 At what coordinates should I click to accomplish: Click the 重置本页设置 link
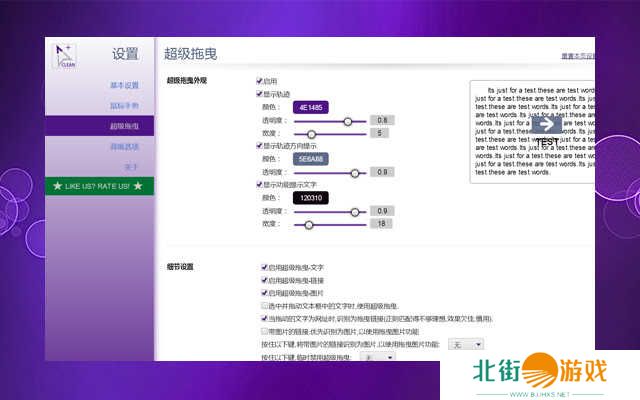pos(577,56)
